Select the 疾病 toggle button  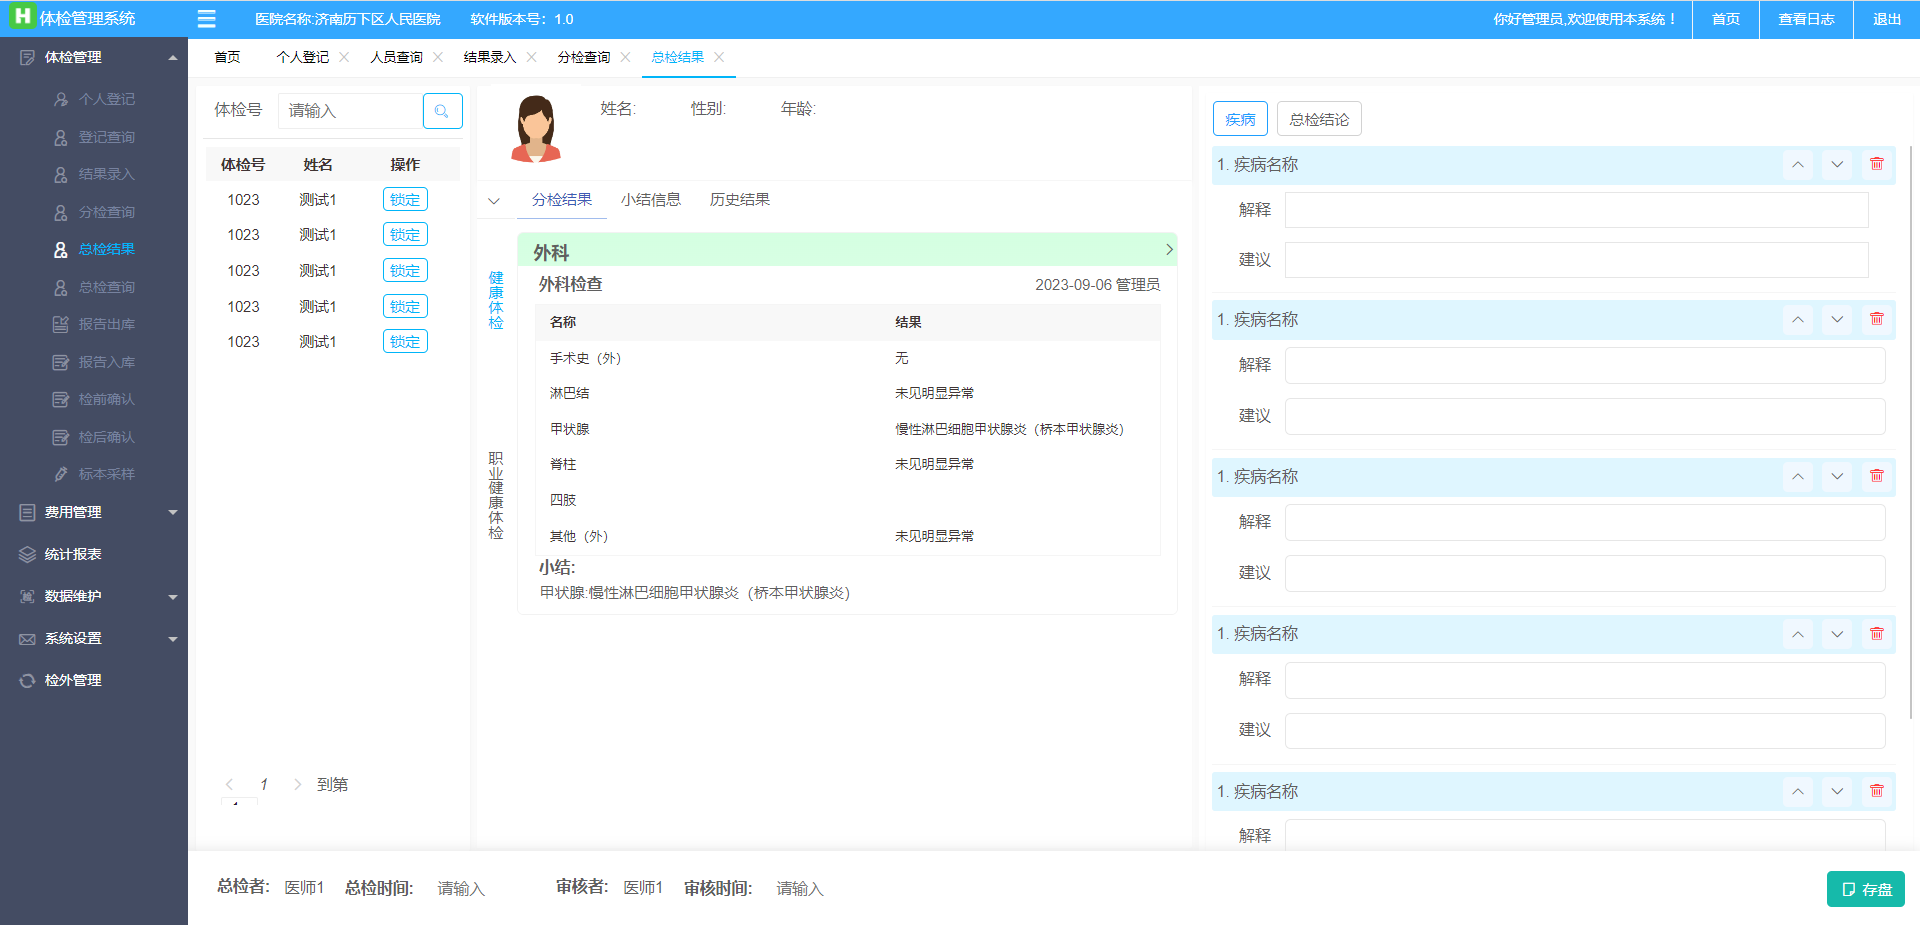[1240, 119]
